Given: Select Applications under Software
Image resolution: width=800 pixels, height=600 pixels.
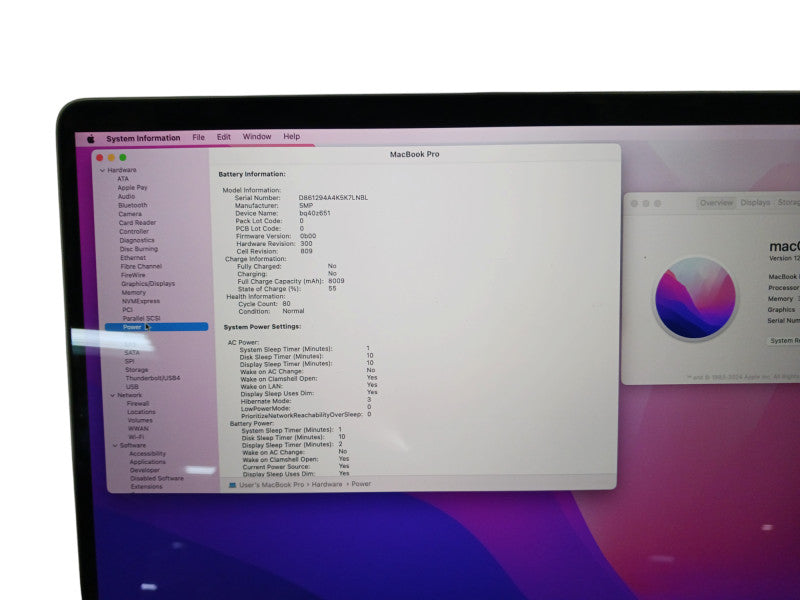Looking at the screenshot, I should pos(147,462).
